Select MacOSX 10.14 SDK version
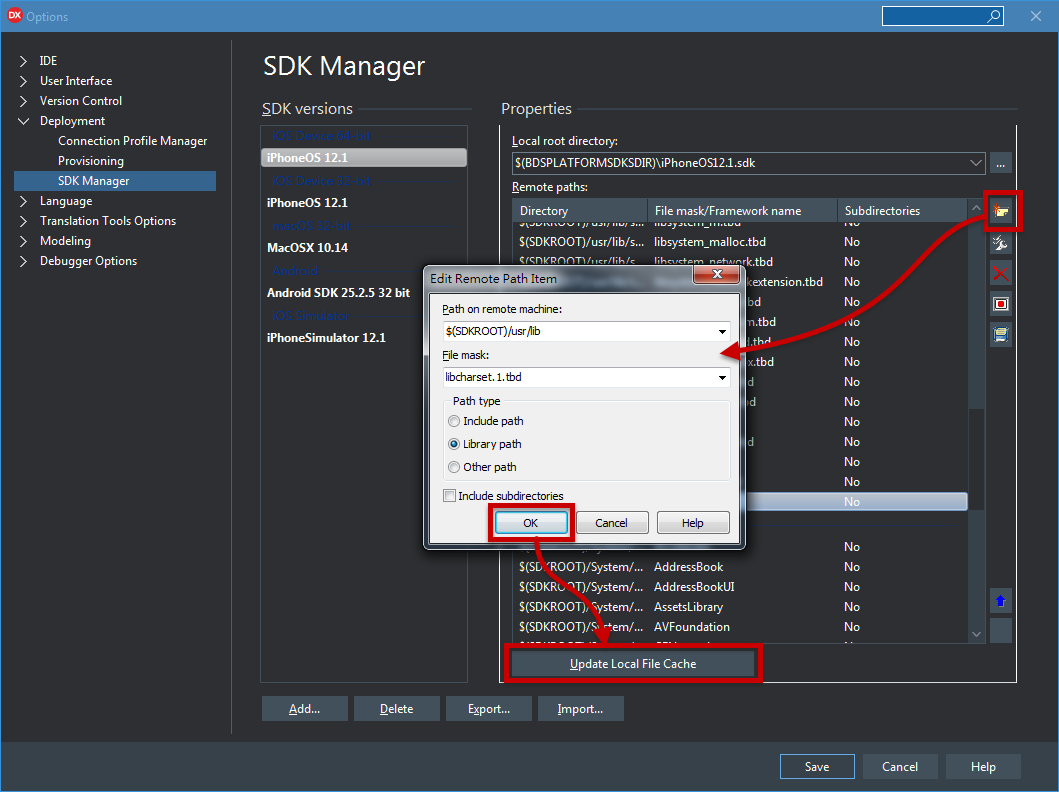The height and width of the screenshot is (792, 1059). point(307,248)
